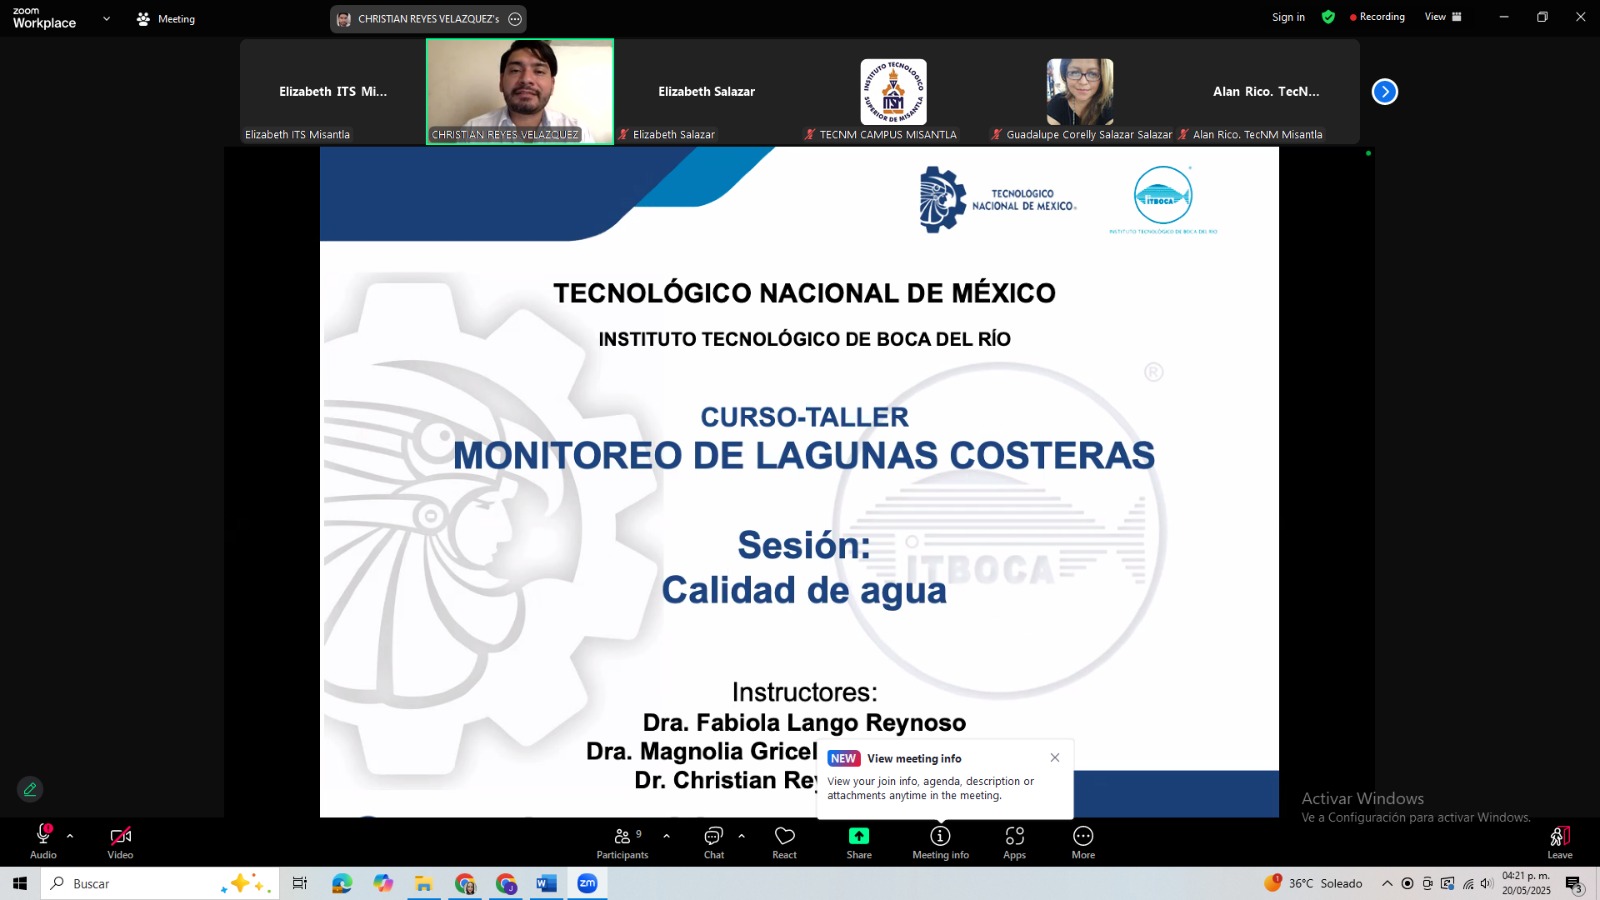Open the Windows Start menu
This screenshot has width=1600, height=900.
pos(20,884)
